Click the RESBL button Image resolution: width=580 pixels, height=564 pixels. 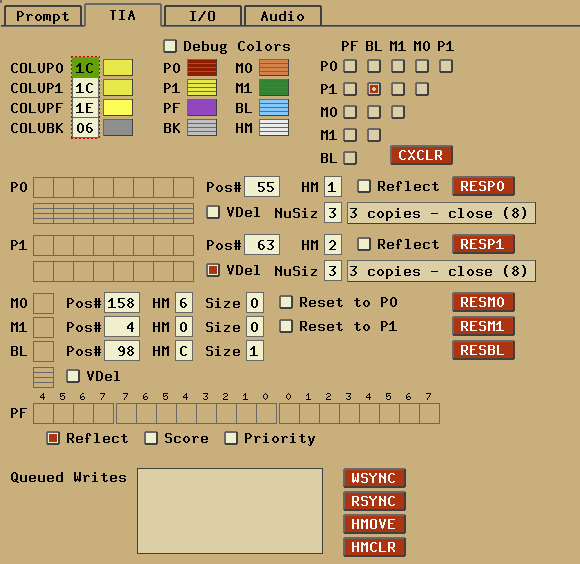tap(483, 350)
